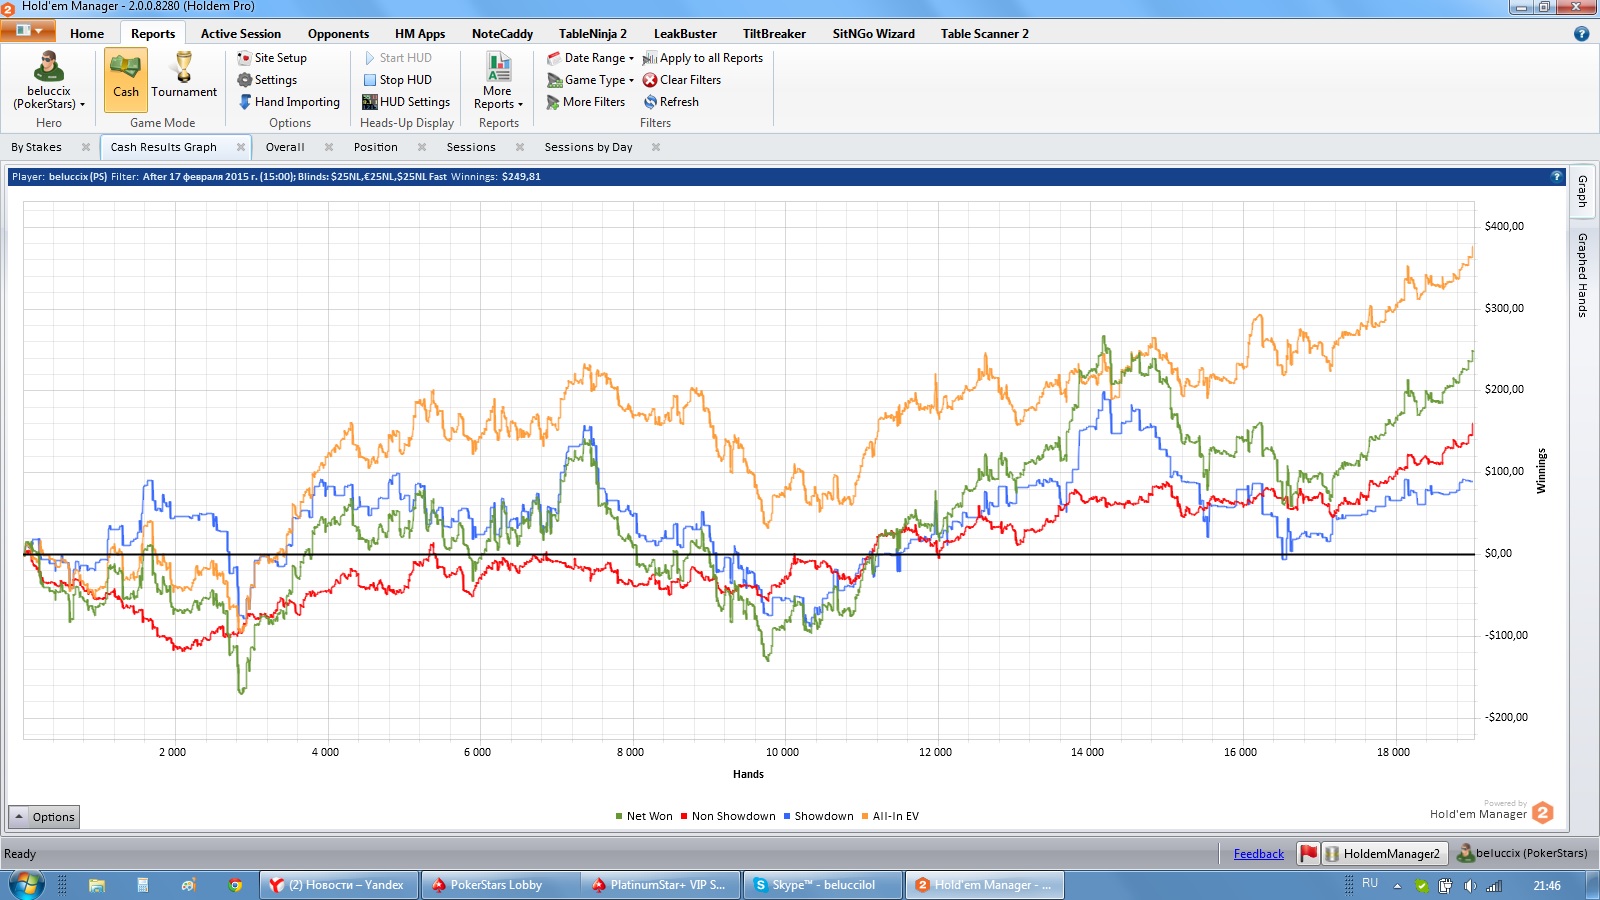
Task: Click Apply to all Reports
Action: (x=703, y=58)
